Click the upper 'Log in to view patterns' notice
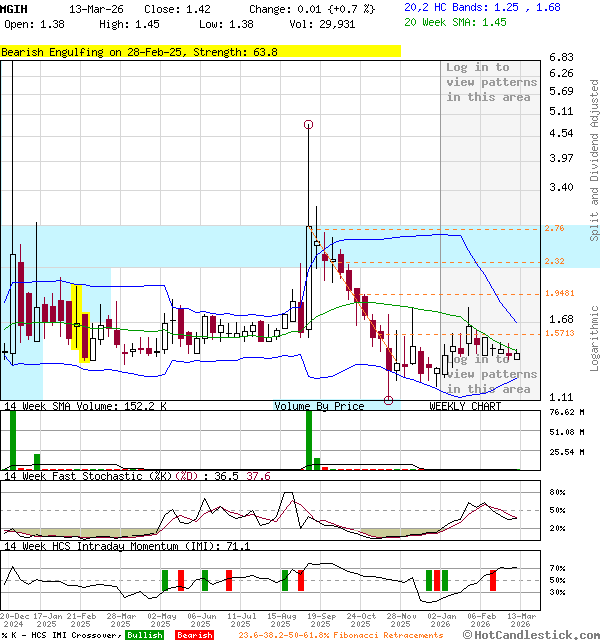 pos(491,82)
